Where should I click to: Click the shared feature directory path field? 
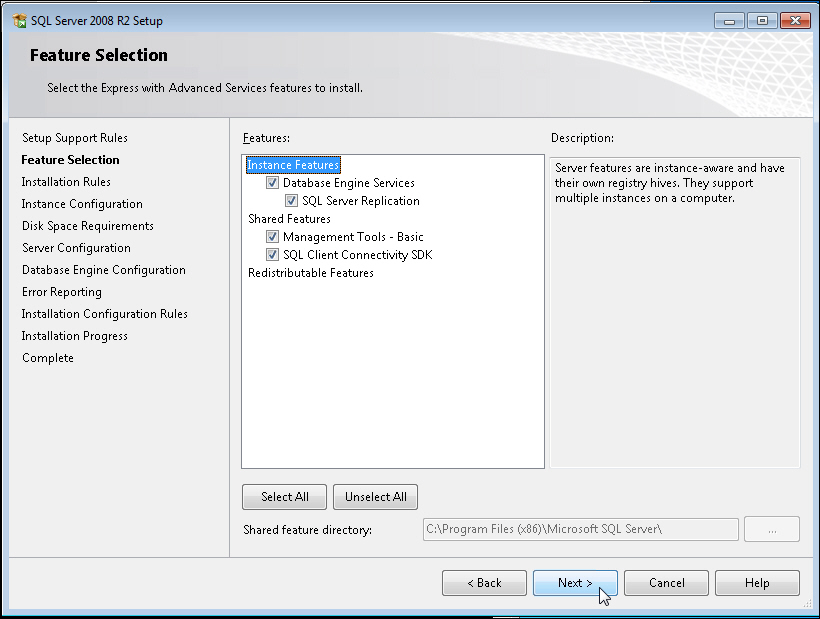pos(580,529)
